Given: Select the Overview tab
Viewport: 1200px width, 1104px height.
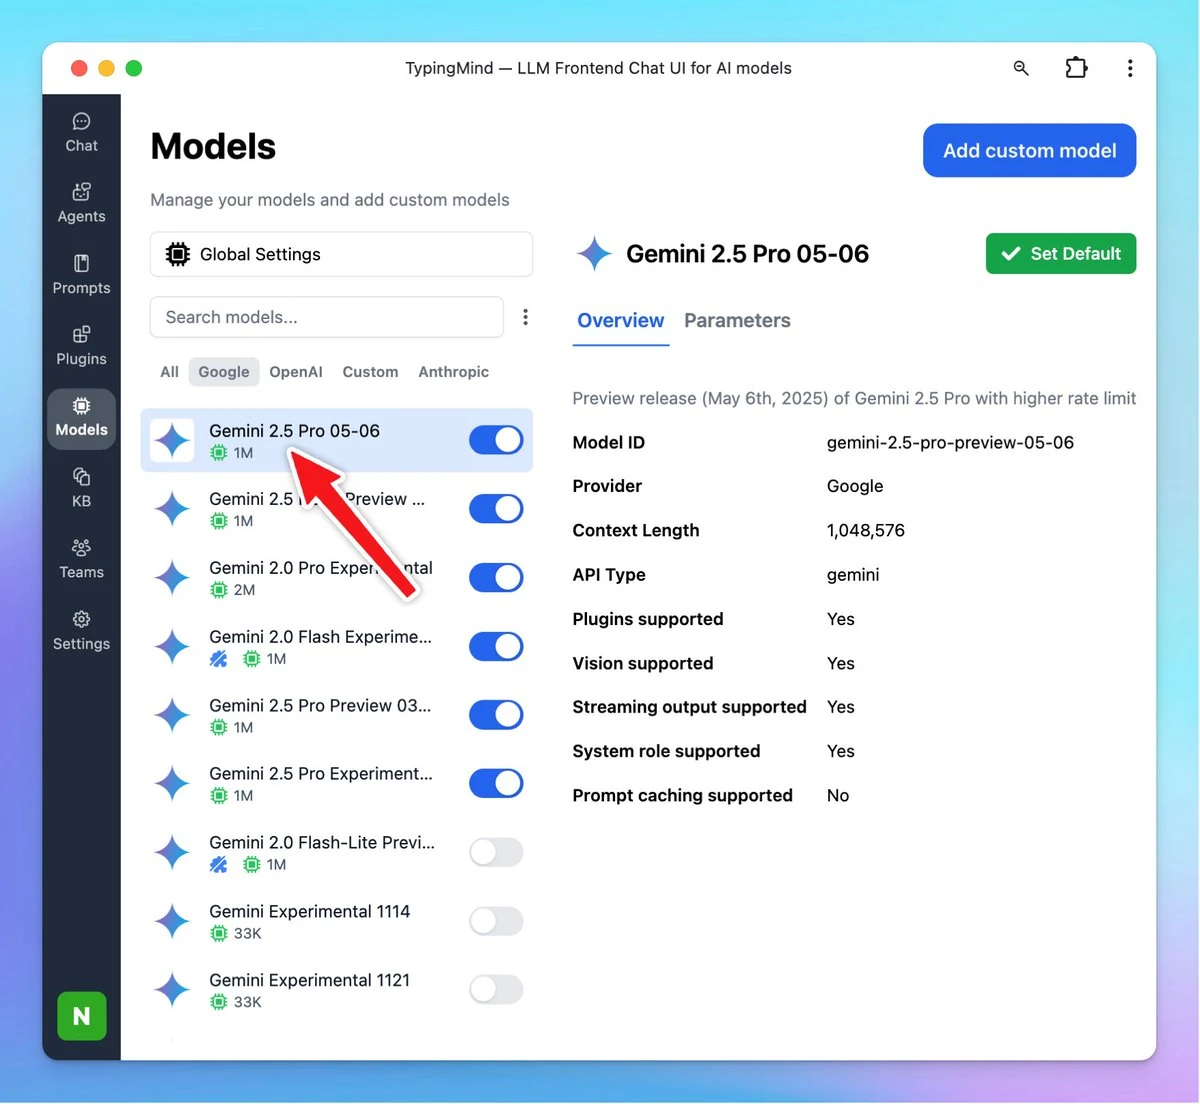Looking at the screenshot, I should (621, 321).
